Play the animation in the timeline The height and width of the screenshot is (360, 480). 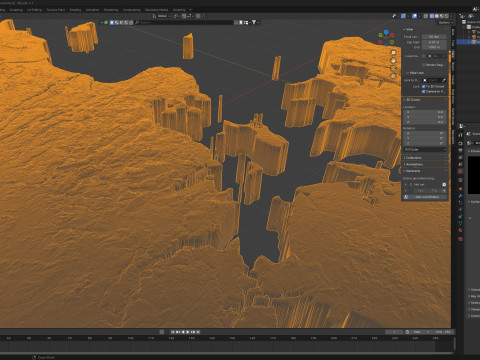coord(188,332)
